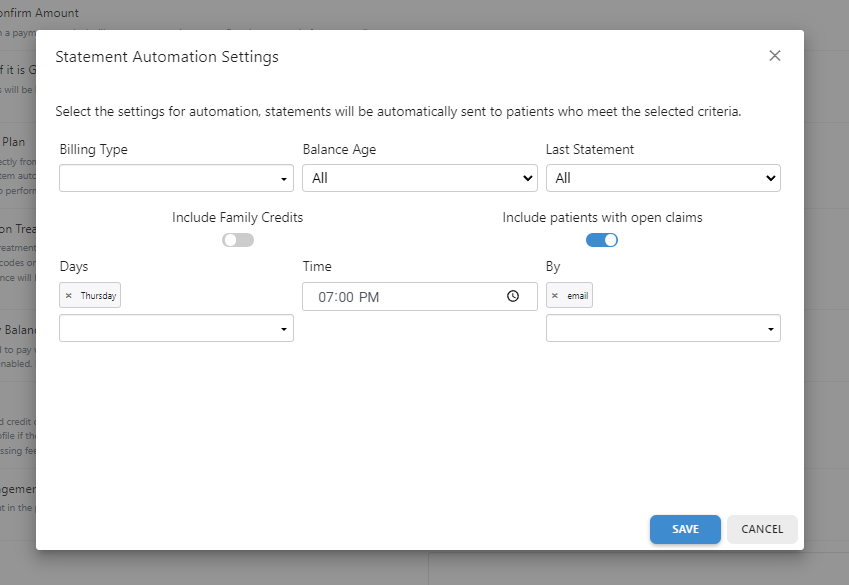Click the caret icon under Days
This screenshot has height=585, width=849.
(x=283, y=328)
